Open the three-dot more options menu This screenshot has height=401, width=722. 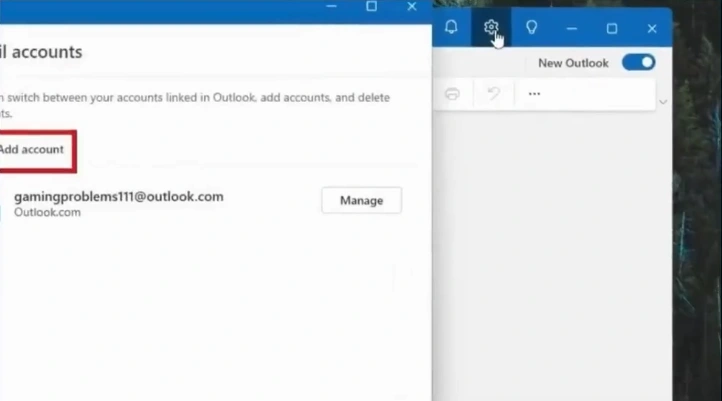click(534, 94)
